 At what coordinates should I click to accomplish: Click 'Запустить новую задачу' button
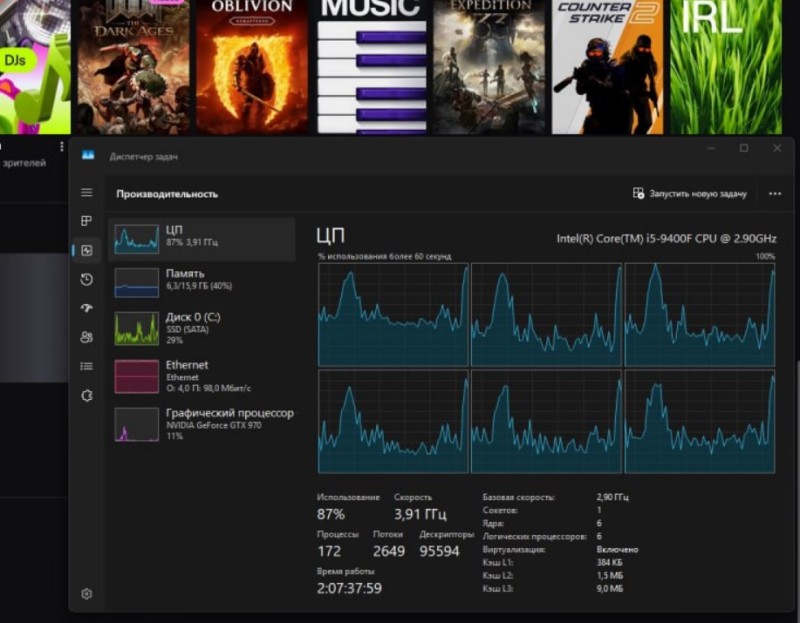tap(690, 194)
